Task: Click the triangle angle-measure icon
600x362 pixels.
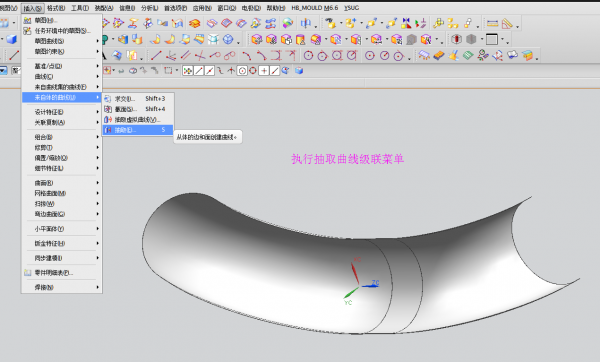Action: tap(507, 24)
